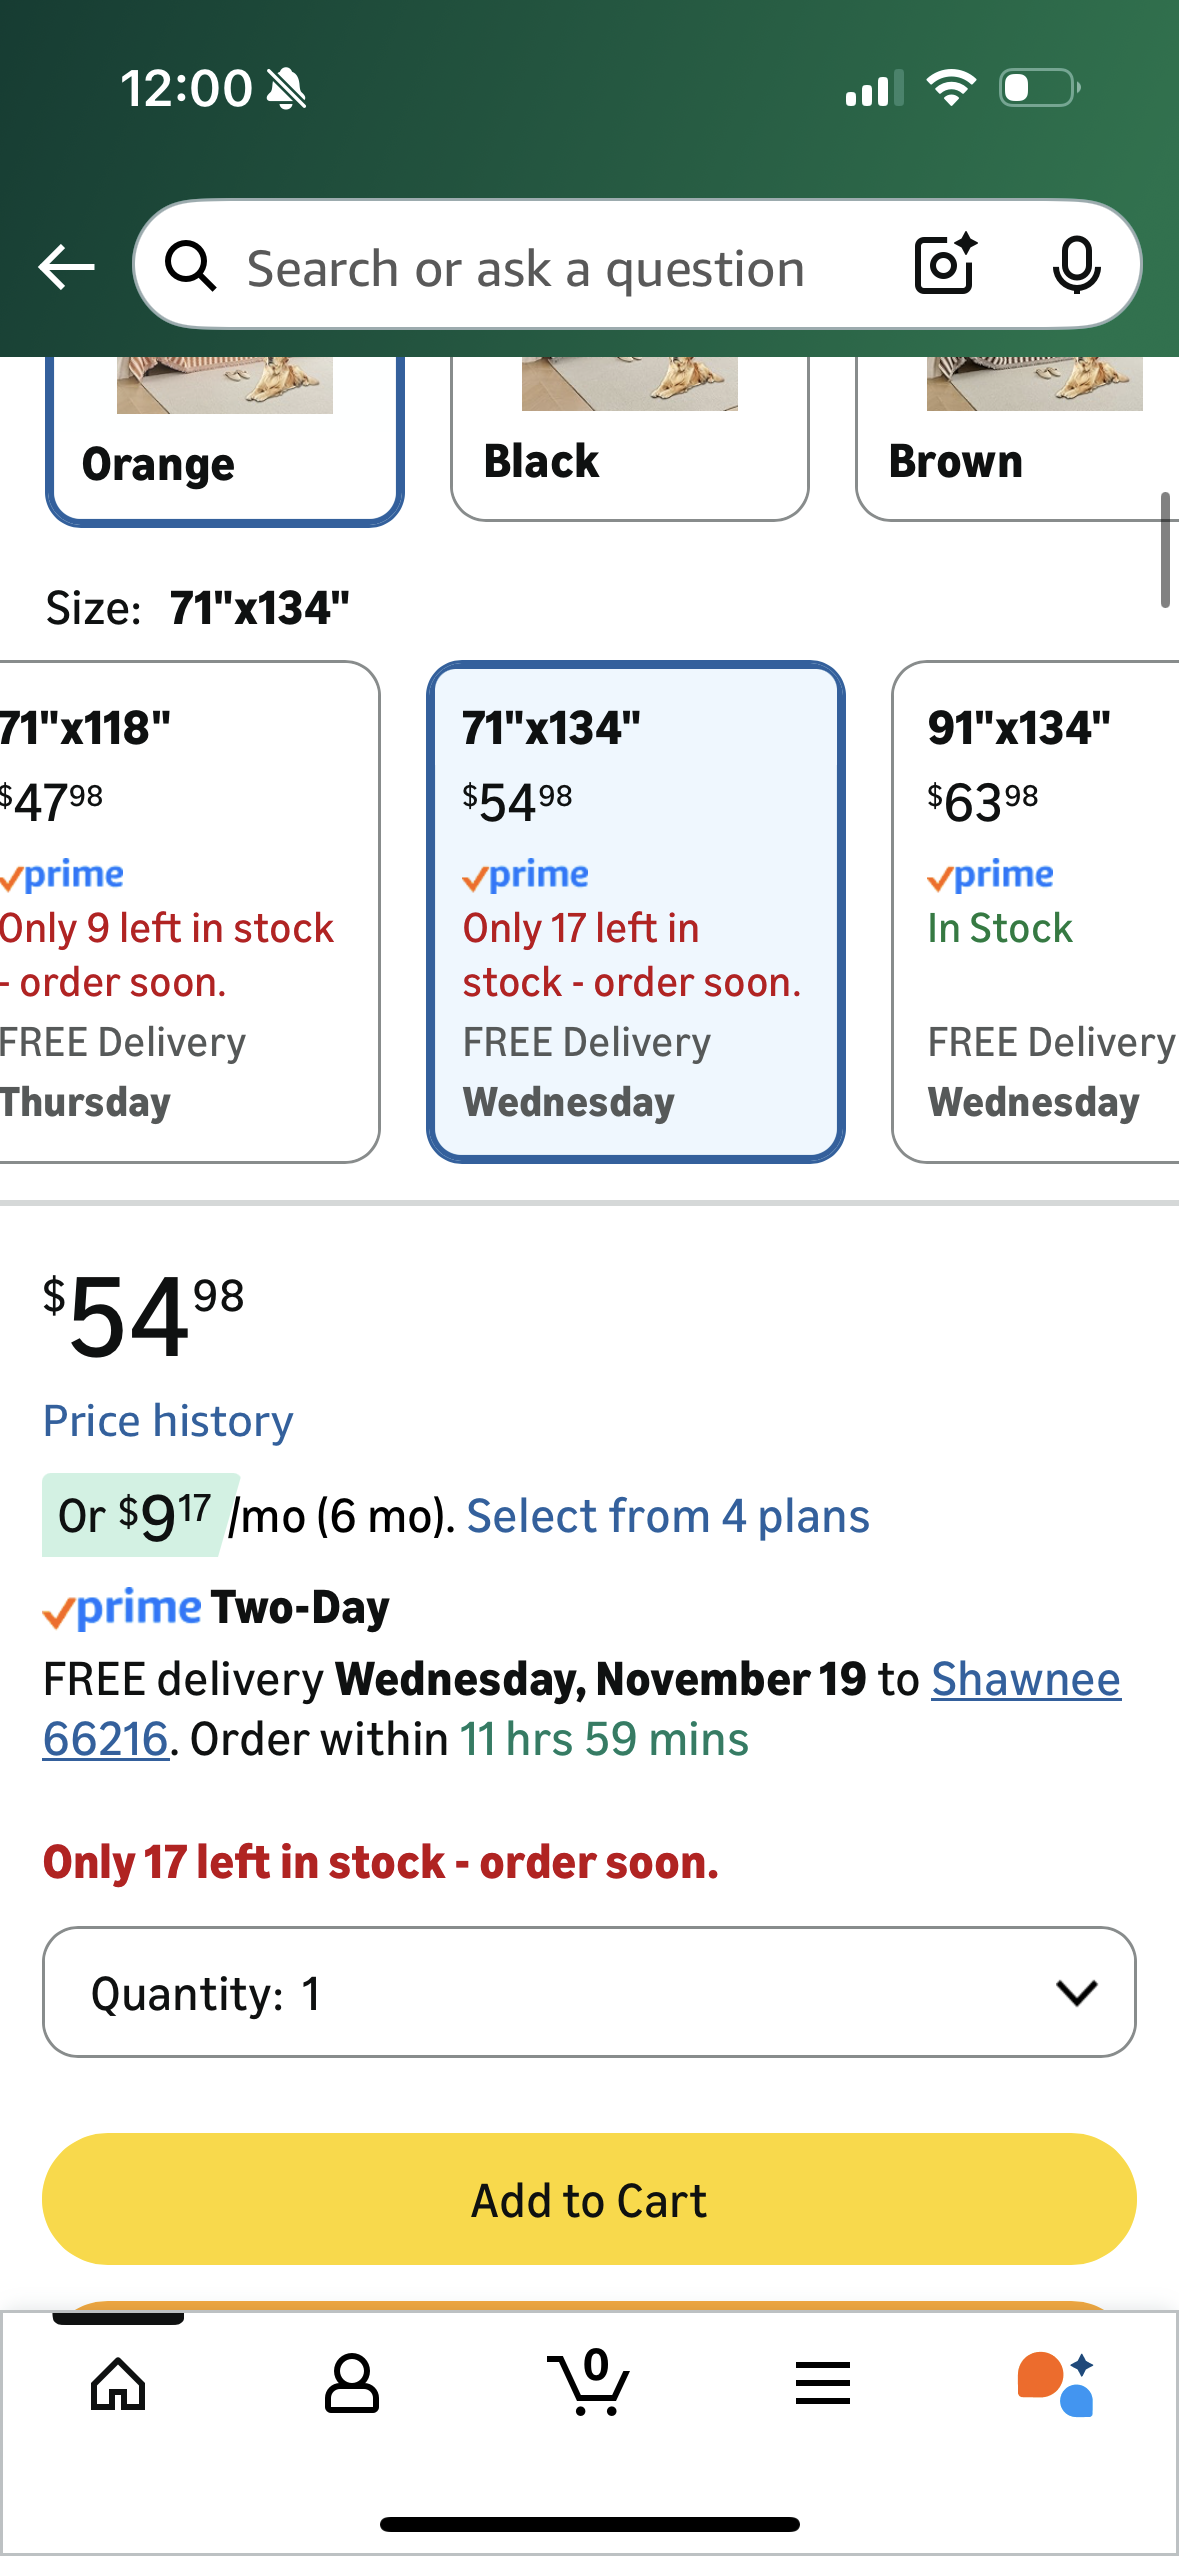1179x2556 pixels.
Task: Launch the Rufus AI assistant icon
Action: (1057, 2384)
